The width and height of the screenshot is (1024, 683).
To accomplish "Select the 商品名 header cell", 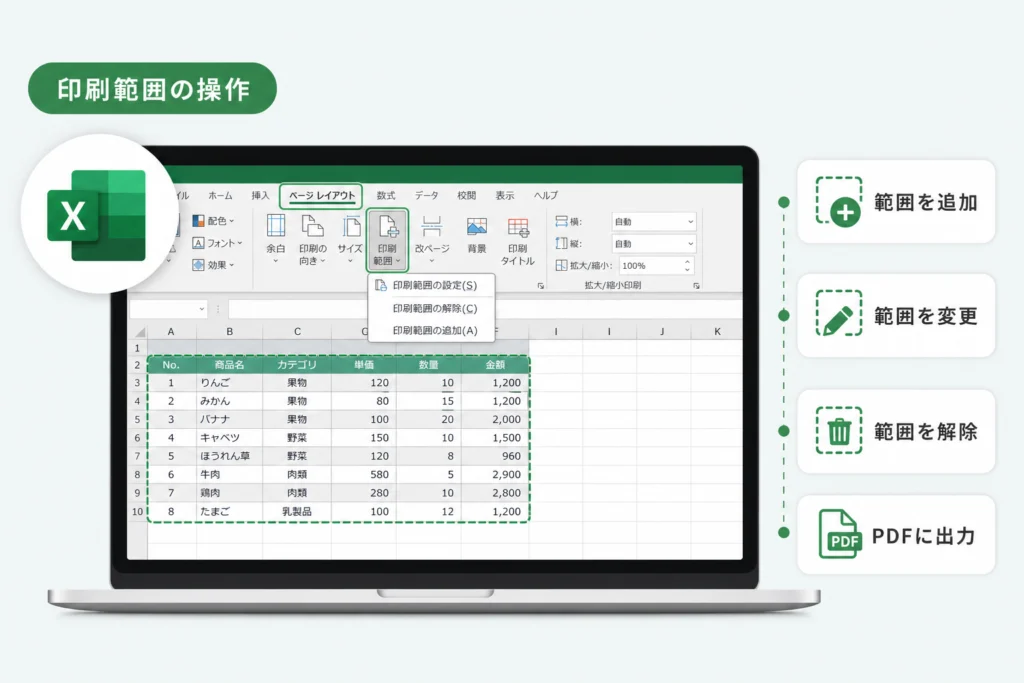I will 229,365.
